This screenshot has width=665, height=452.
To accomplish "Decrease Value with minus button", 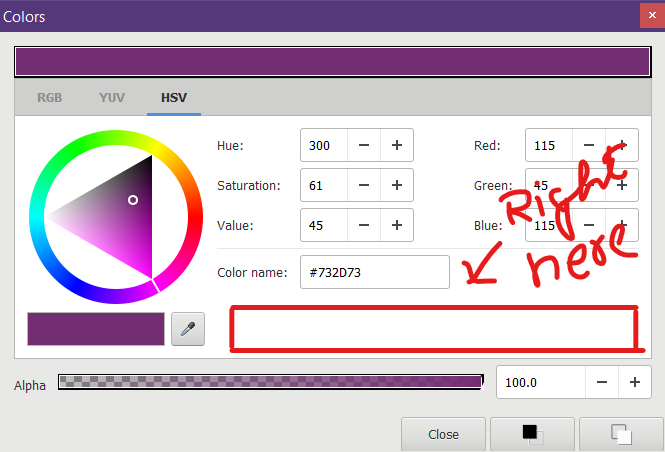I will click(x=364, y=225).
